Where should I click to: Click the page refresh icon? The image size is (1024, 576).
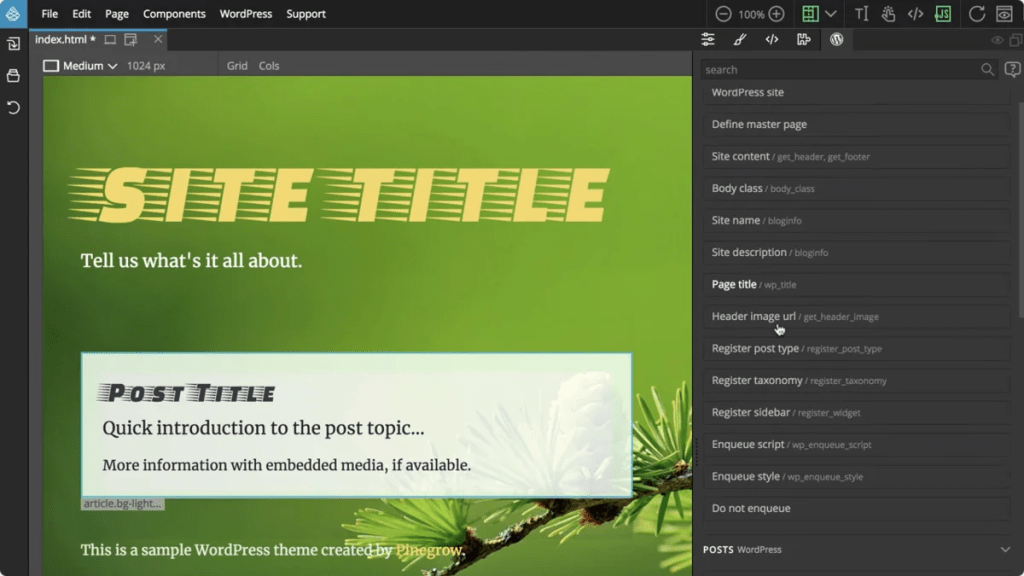pos(975,13)
